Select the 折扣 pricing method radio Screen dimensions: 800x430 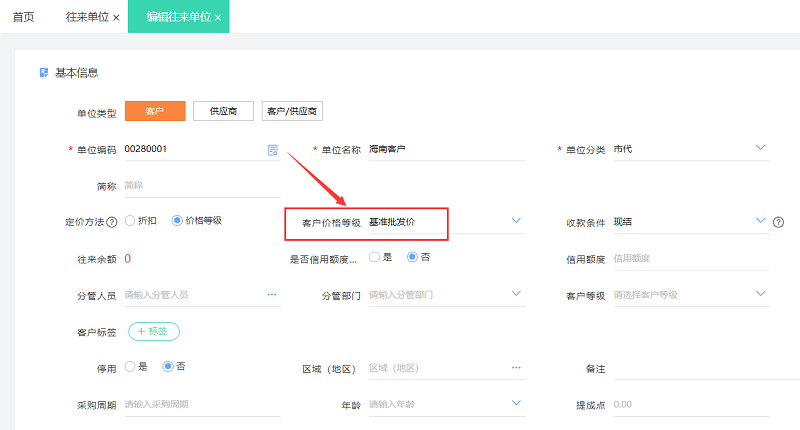coord(131,221)
